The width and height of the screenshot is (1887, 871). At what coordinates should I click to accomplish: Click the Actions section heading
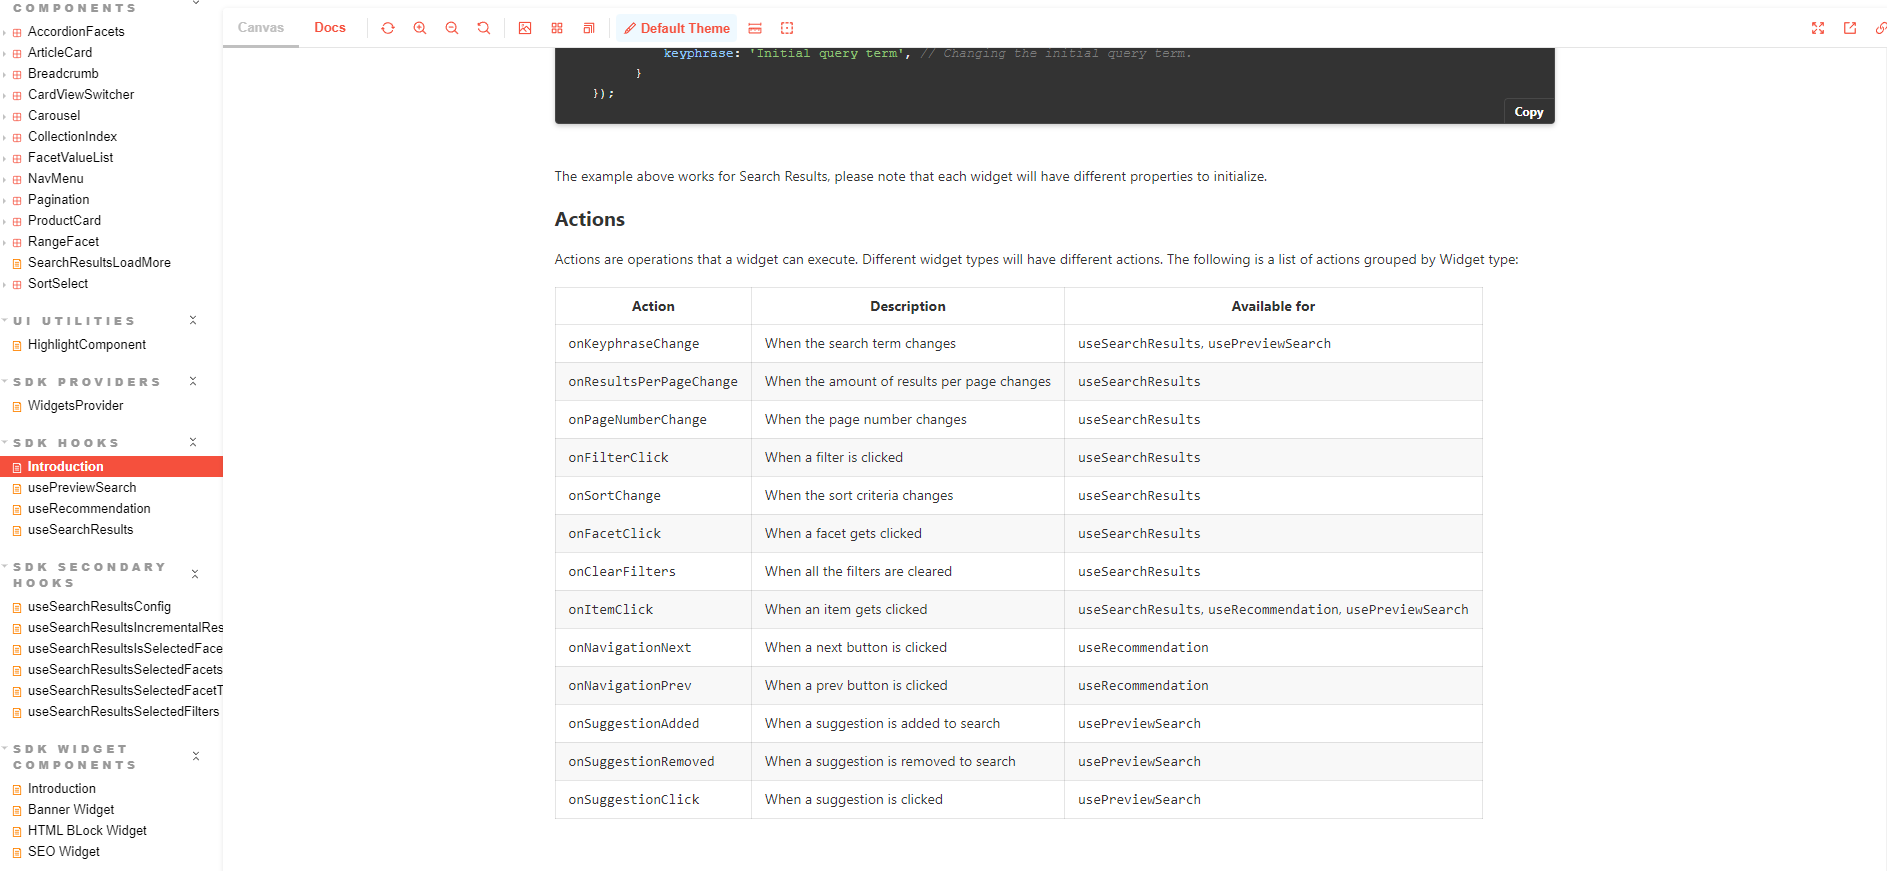(x=590, y=219)
